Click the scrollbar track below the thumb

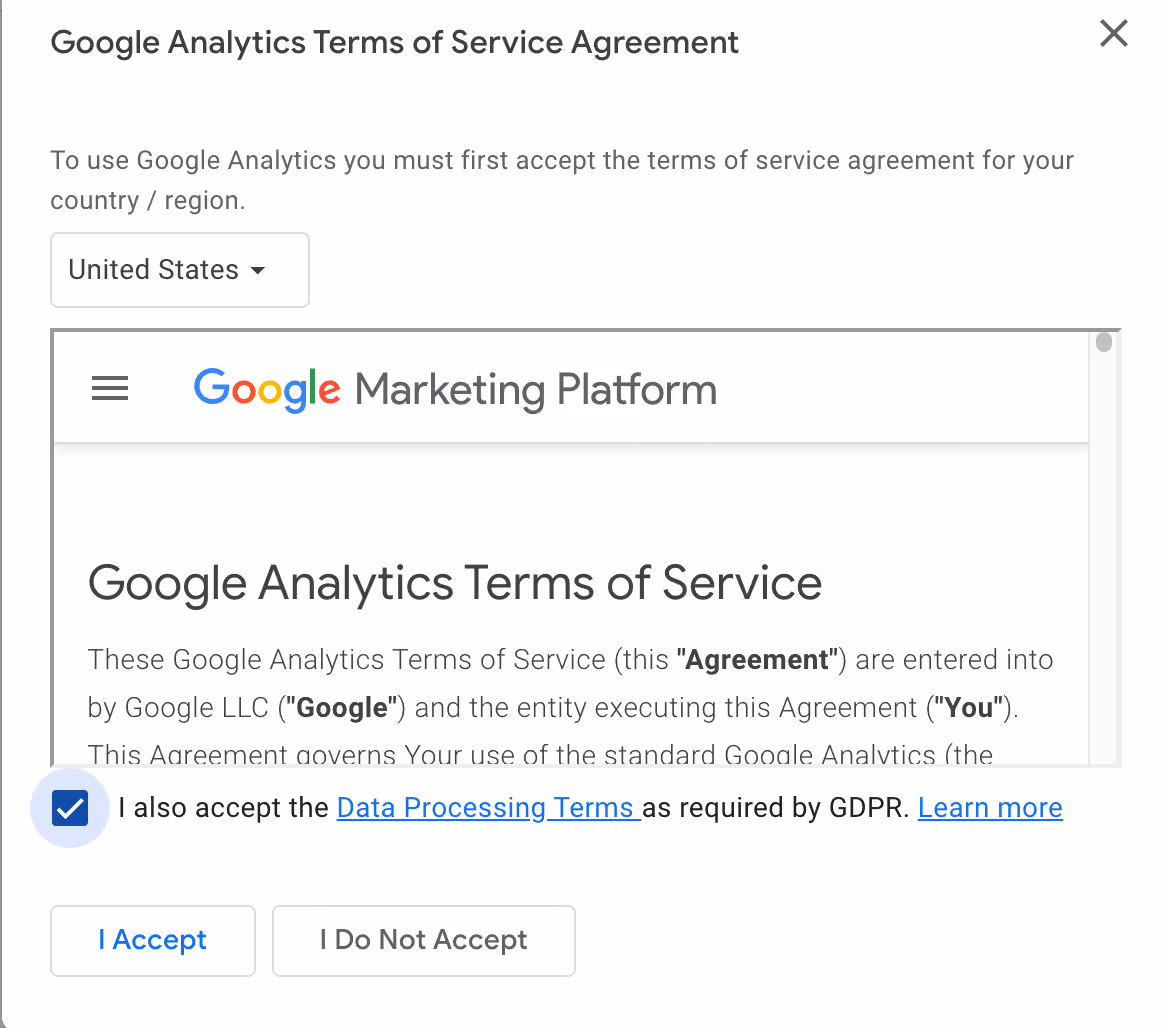click(1104, 559)
